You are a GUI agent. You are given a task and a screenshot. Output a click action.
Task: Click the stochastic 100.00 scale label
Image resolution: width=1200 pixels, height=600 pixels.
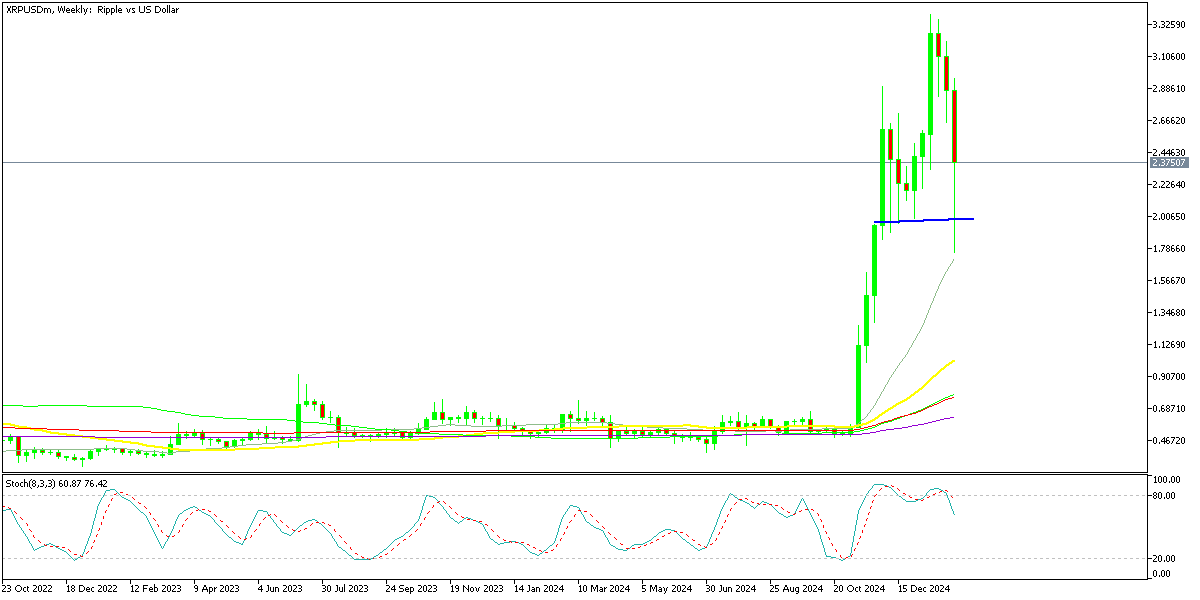tap(1165, 481)
